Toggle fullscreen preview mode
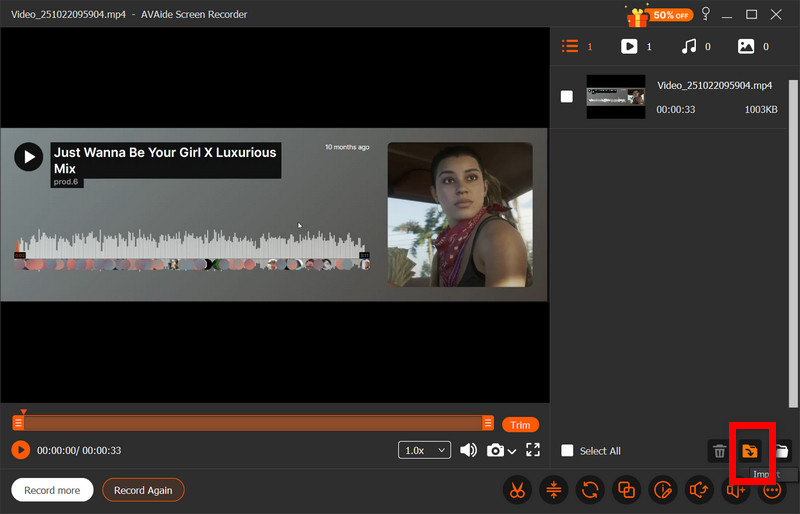Screen dimensions: 800x514 (533, 451)
